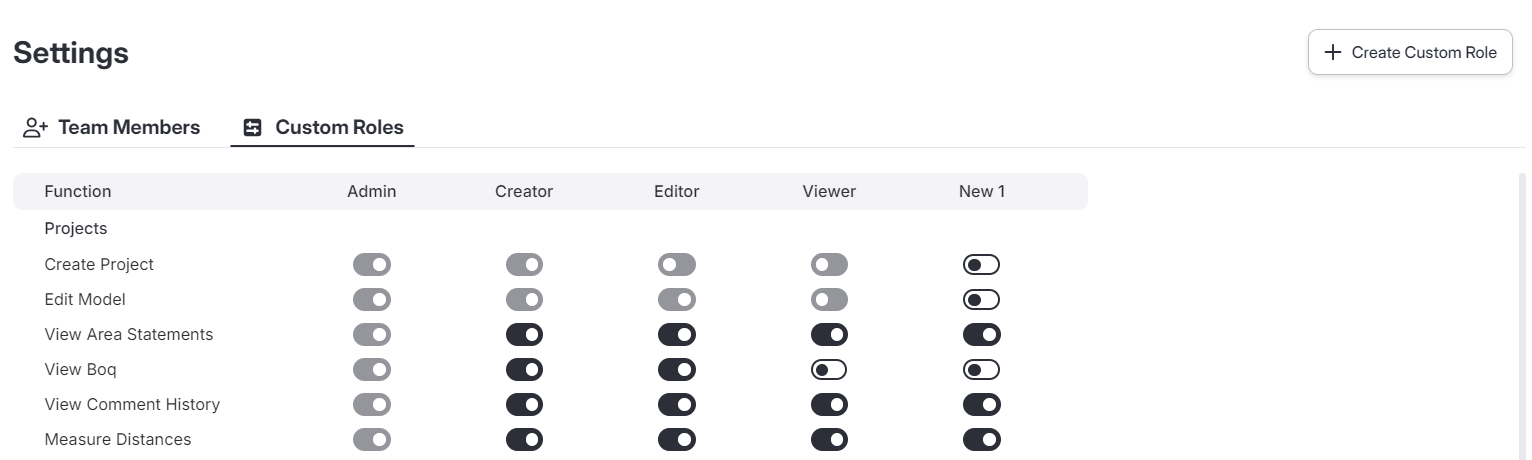This screenshot has height=460, width=1532.
Task: Disable View Boq for Editor
Action: point(677,370)
